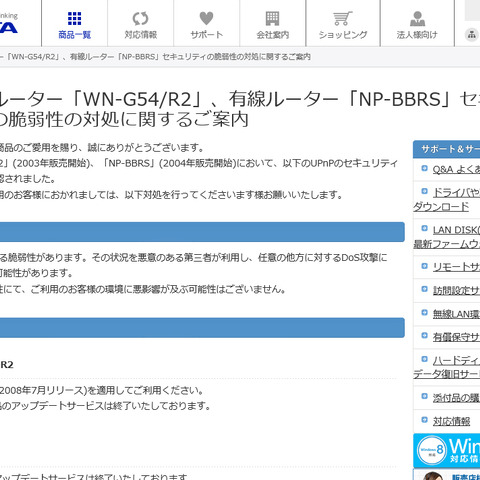Open the ハードディ データ復旧サービス link
Screen dimensions: 480x480
pyautogui.click(x=446, y=367)
